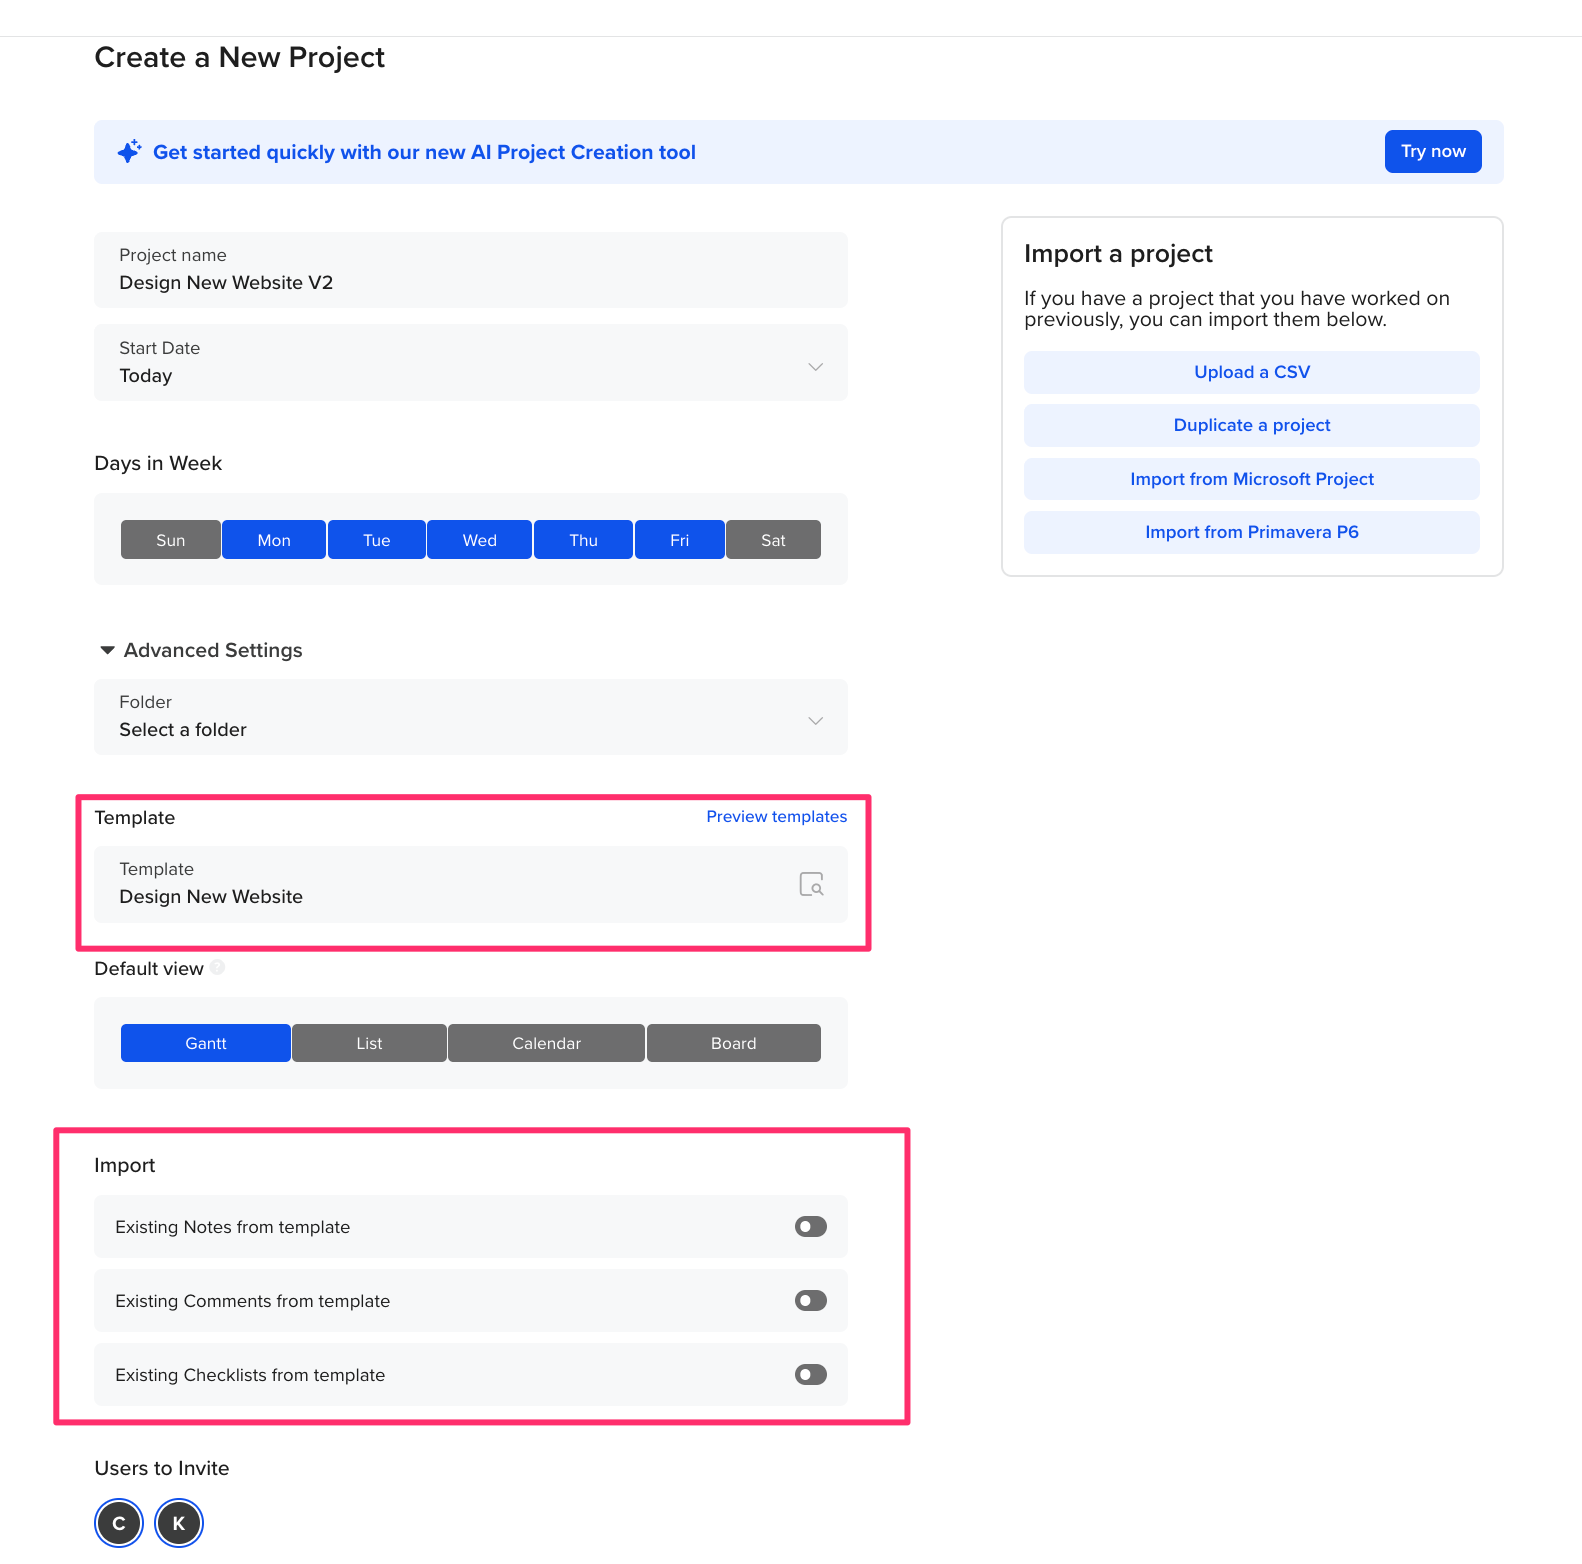
Task: Click the Try now button
Action: pos(1433,151)
